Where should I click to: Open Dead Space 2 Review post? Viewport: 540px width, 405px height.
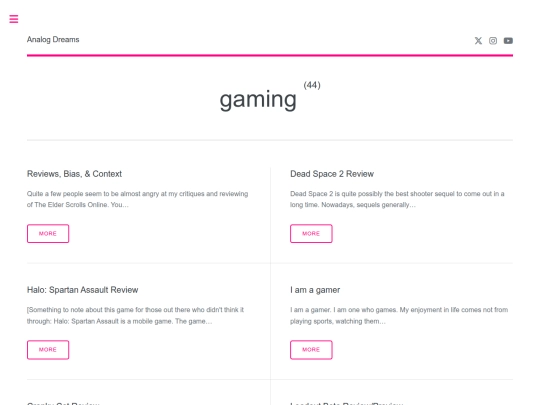[x=332, y=174]
